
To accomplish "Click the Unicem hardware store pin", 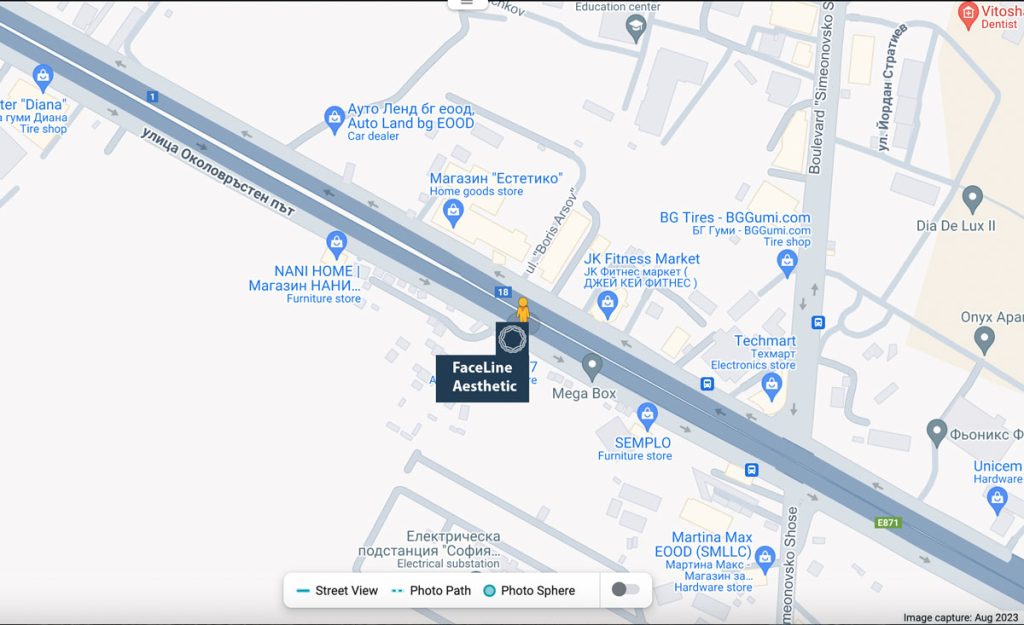I will pos(997,502).
